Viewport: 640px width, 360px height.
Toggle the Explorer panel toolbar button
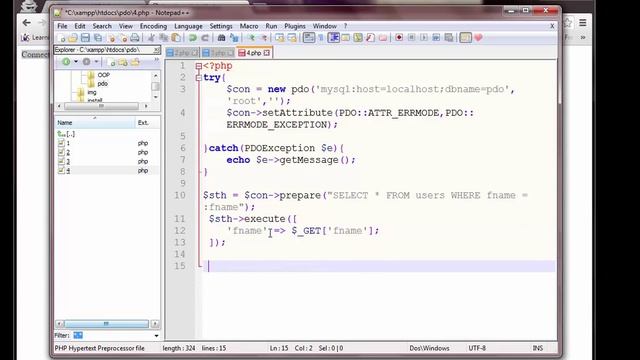pos(465,38)
